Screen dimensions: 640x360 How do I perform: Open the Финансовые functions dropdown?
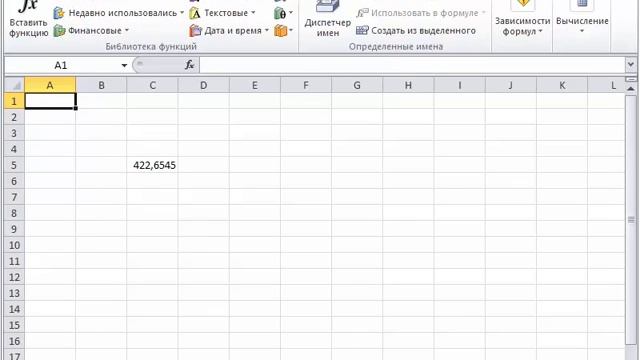pos(91,31)
